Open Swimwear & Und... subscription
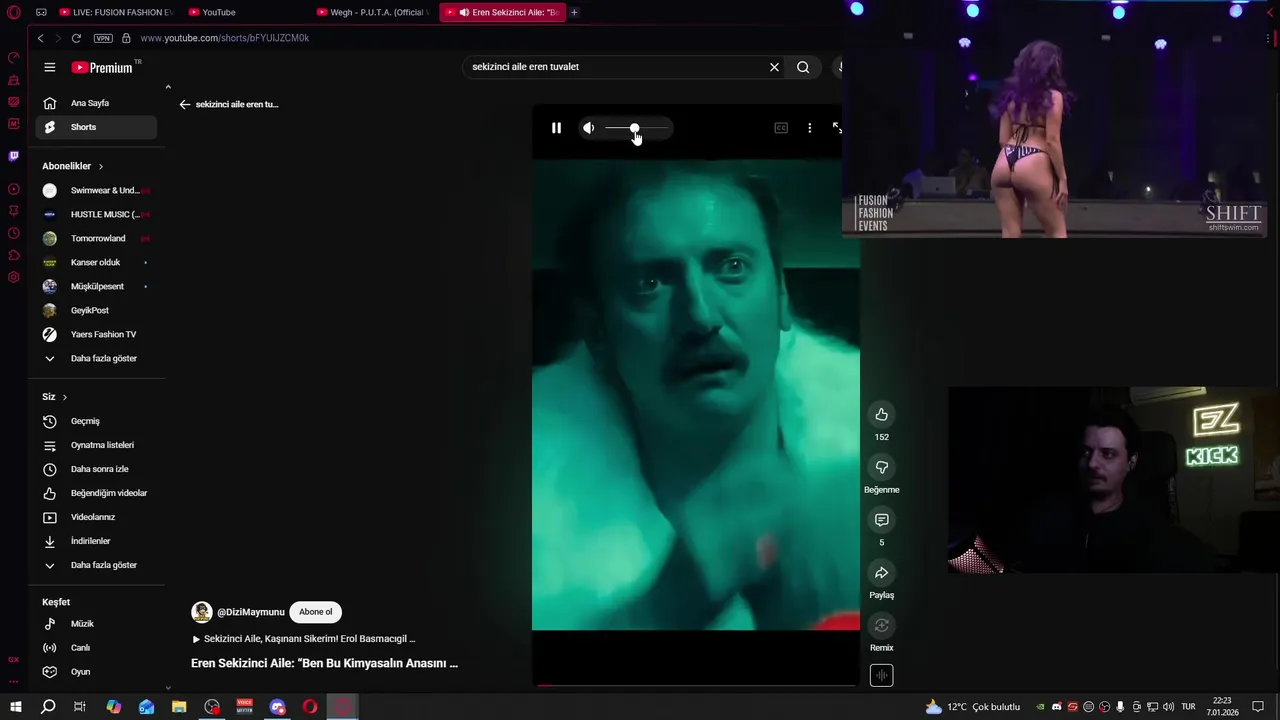1280x720 pixels. coord(96,190)
